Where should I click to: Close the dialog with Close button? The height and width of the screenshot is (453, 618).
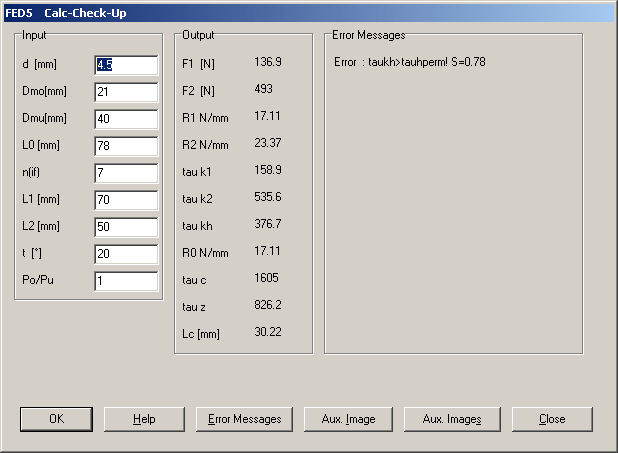552,419
